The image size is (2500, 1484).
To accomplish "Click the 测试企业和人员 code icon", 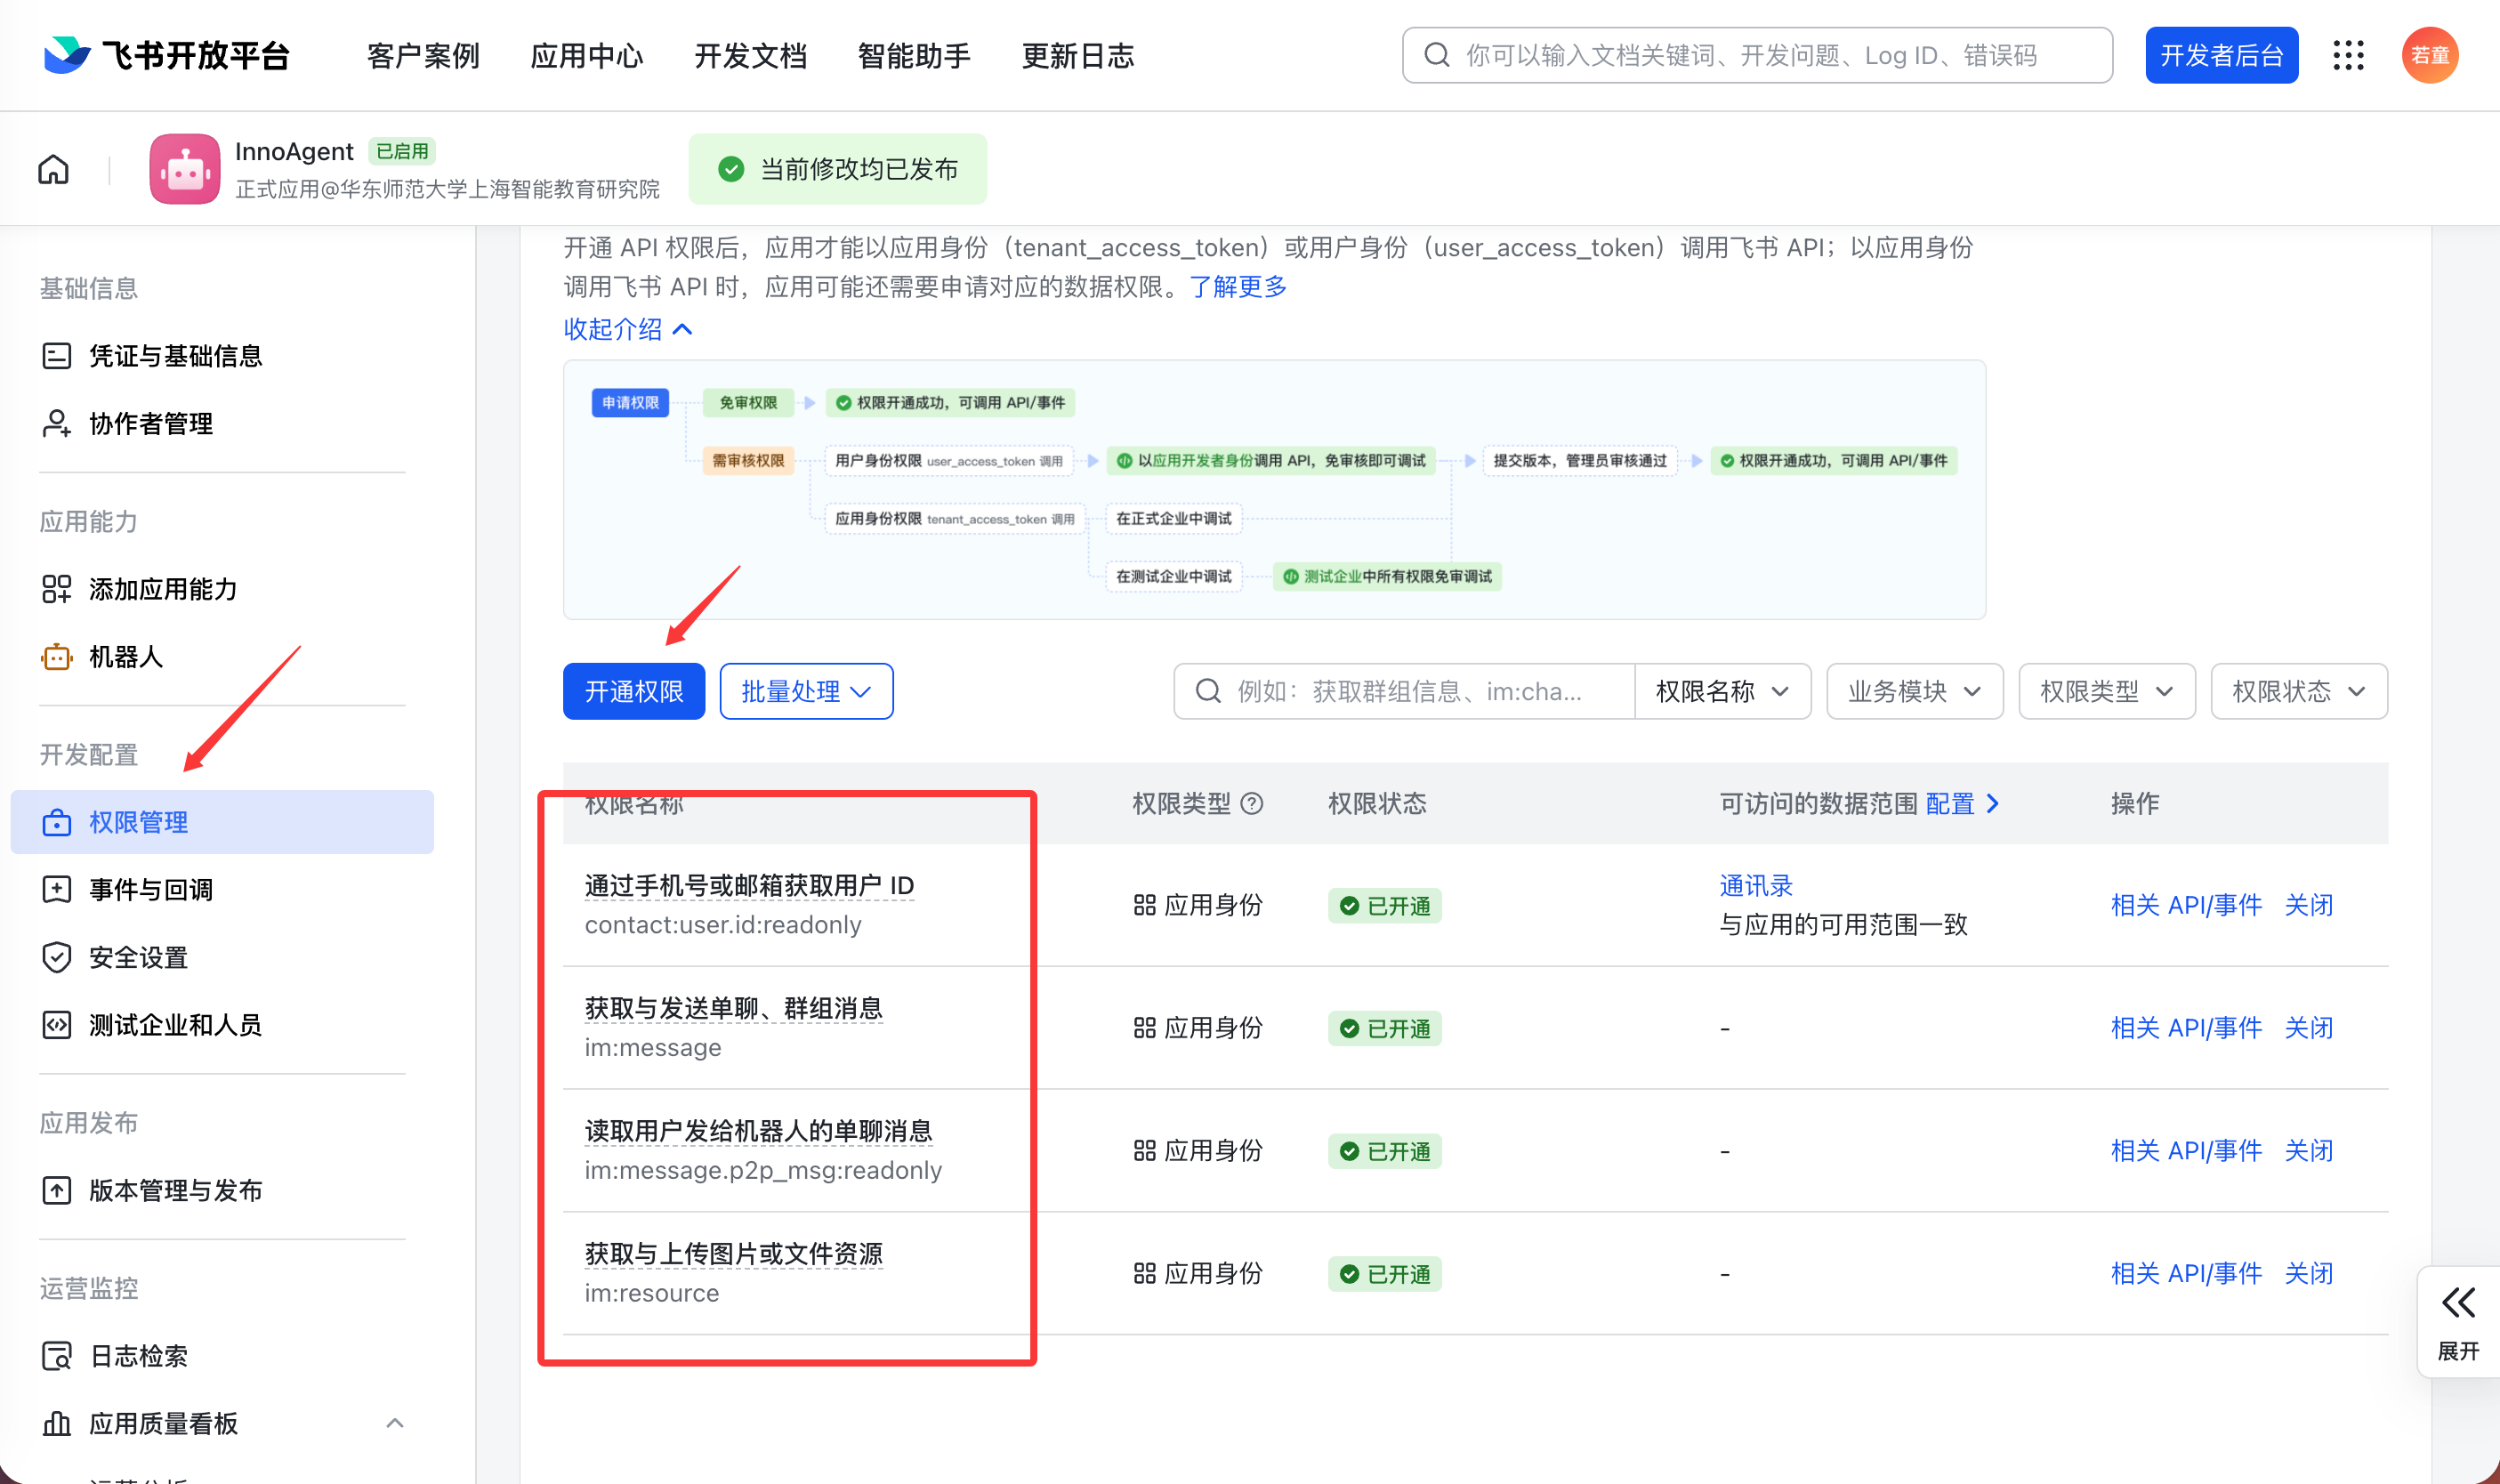I will [x=57, y=1025].
